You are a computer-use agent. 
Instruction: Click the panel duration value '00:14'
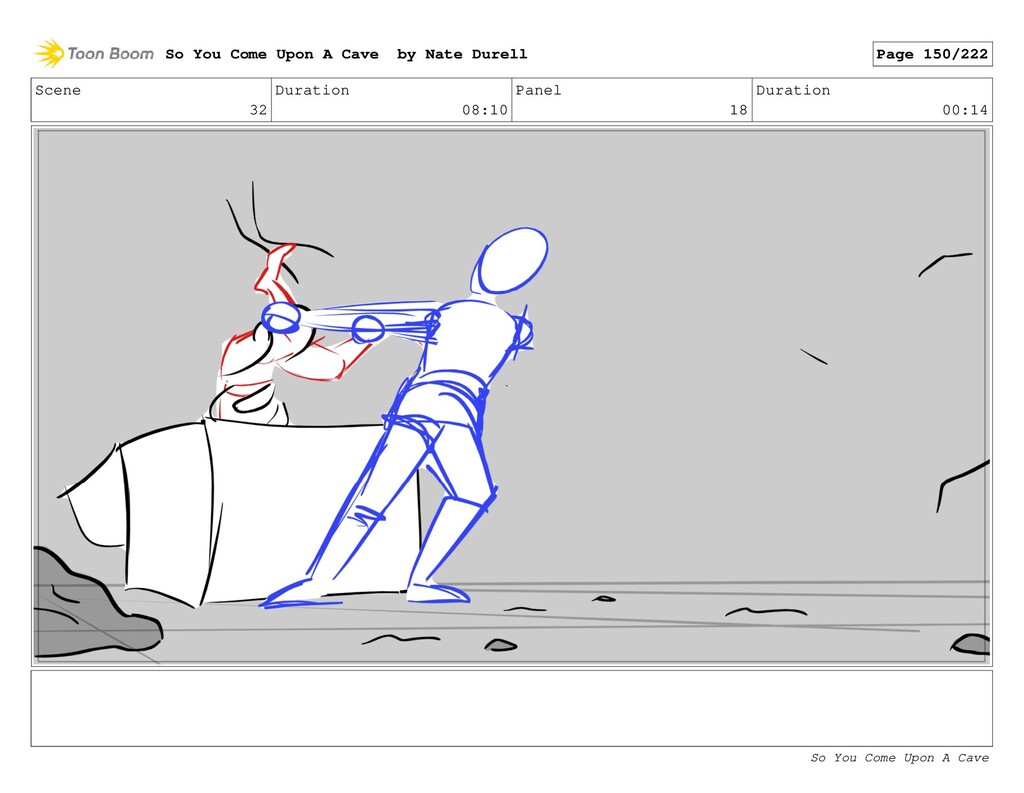click(x=965, y=110)
